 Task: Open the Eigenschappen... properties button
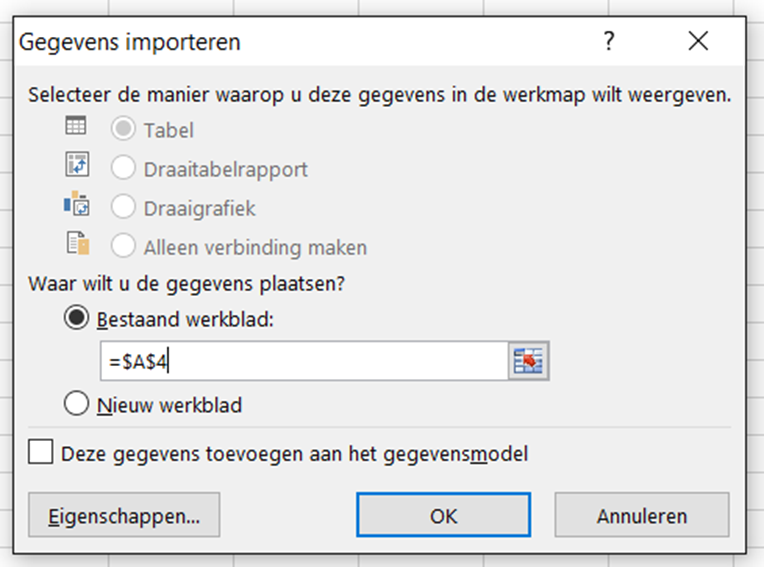tap(124, 515)
